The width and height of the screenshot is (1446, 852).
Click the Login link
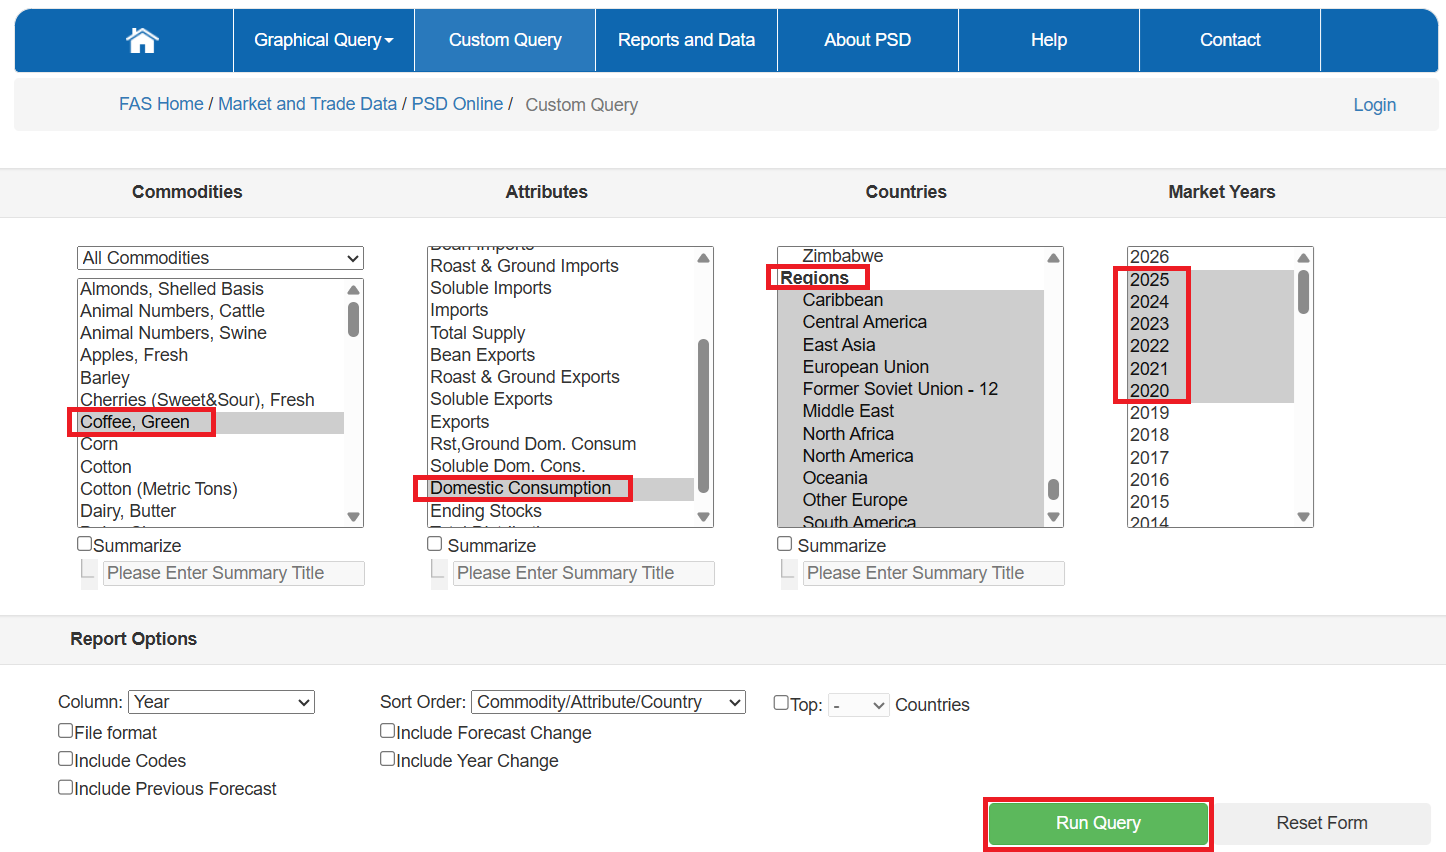tap(1374, 105)
